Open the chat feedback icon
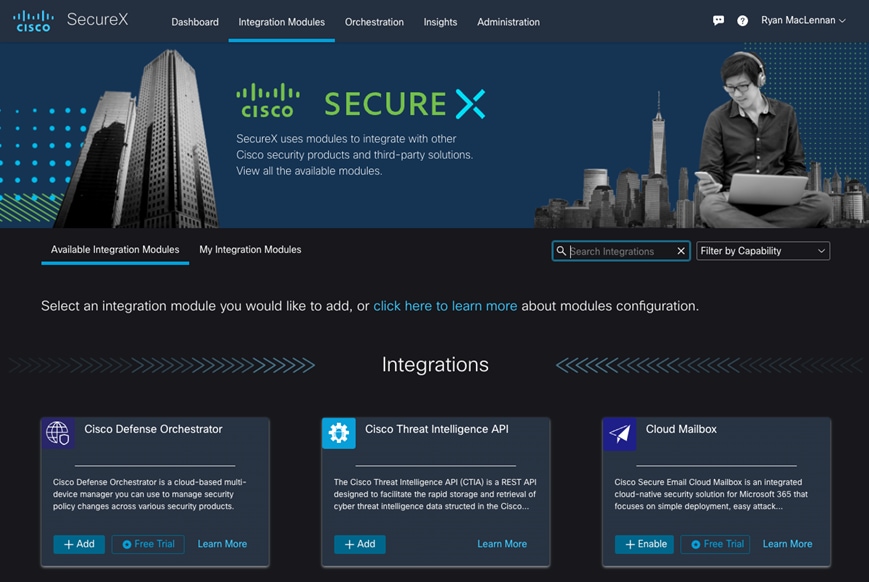Viewport: 869px width, 582px height. 718,21
